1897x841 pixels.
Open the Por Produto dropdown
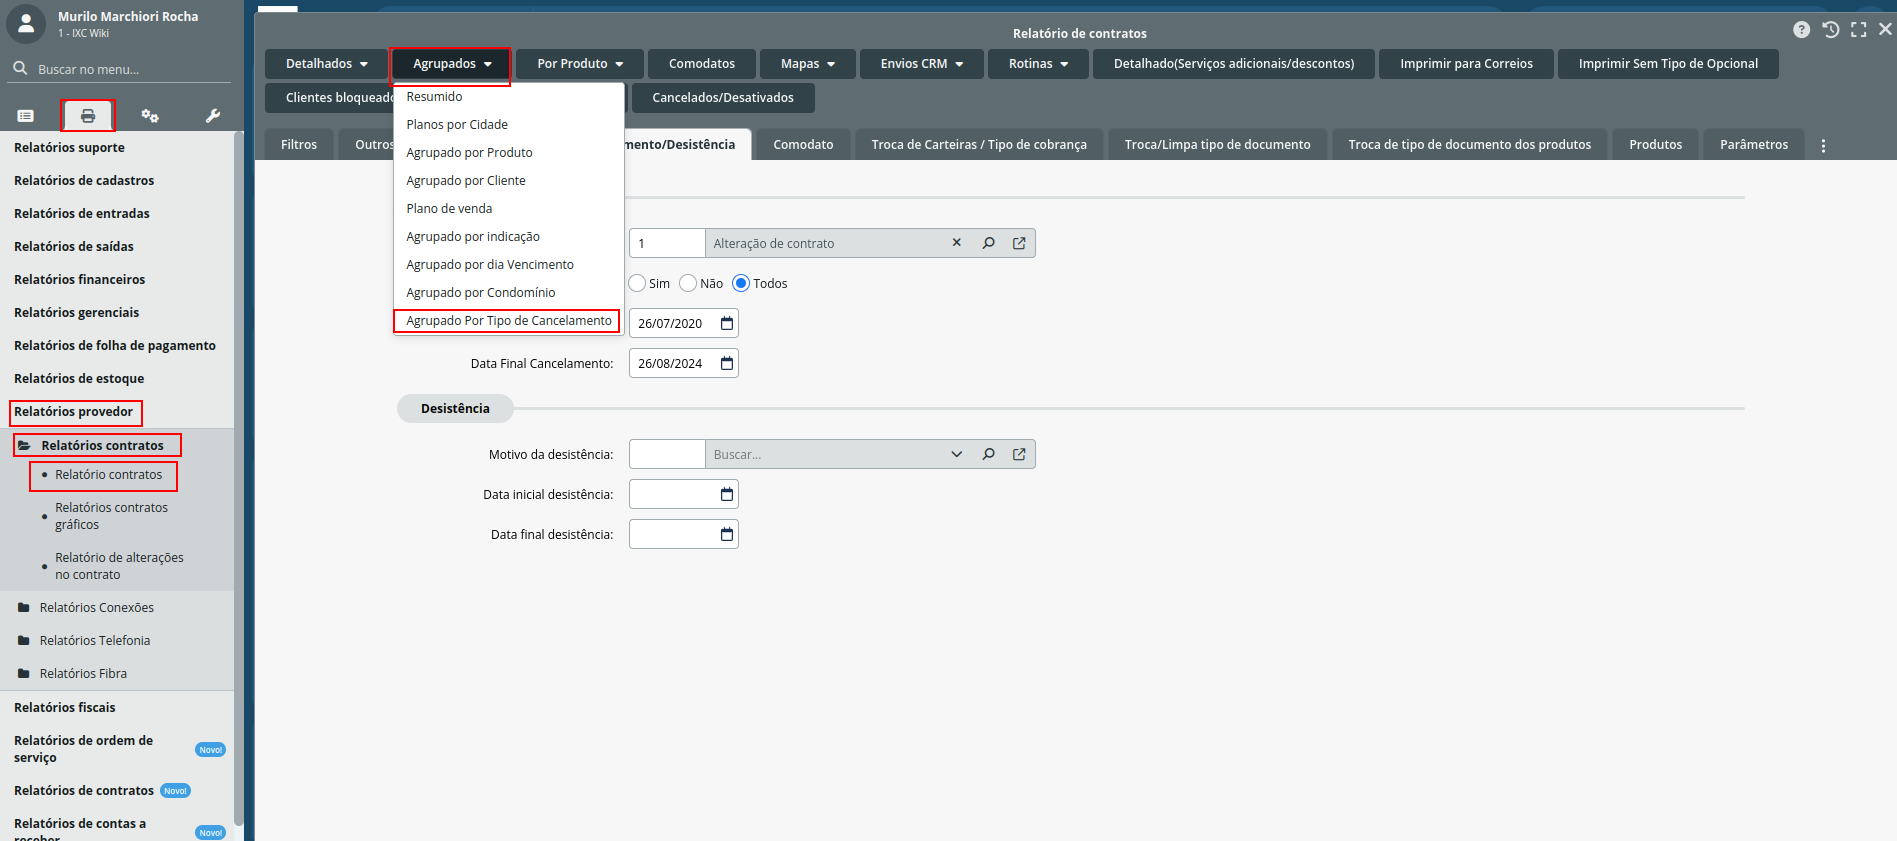point(580,64)
